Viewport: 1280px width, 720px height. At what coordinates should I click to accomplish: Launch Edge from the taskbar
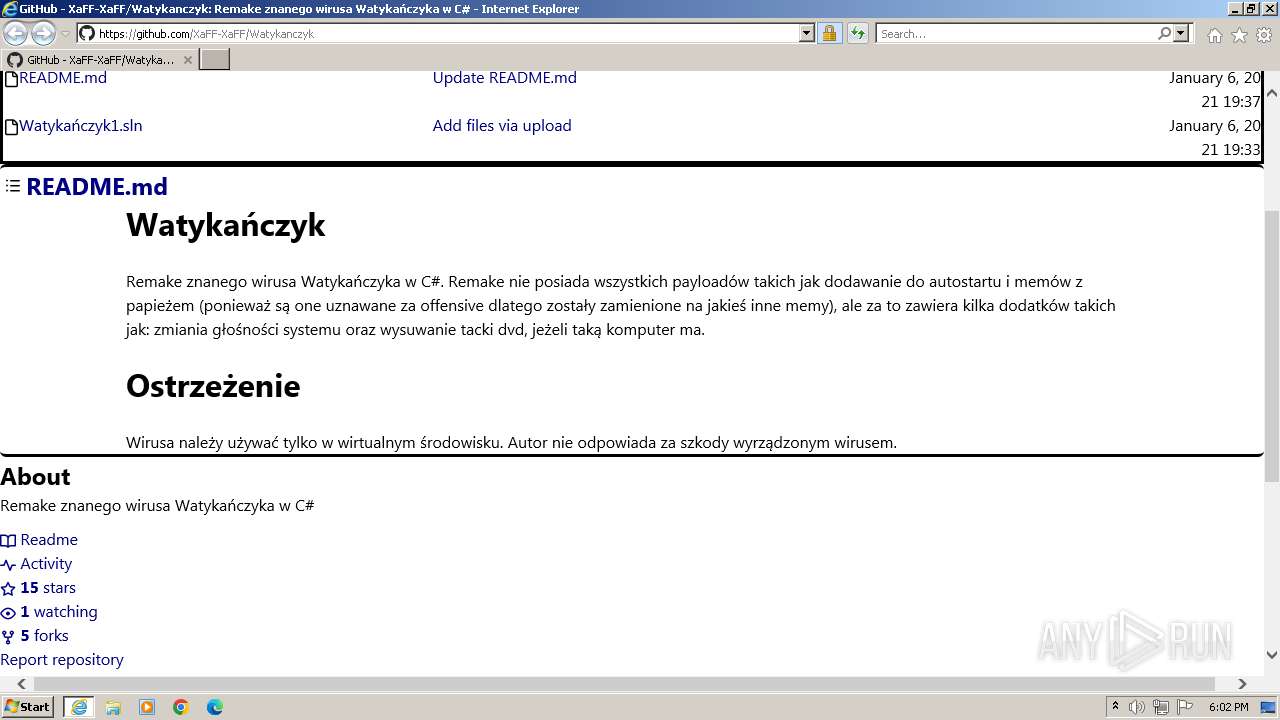click(215, 707)
